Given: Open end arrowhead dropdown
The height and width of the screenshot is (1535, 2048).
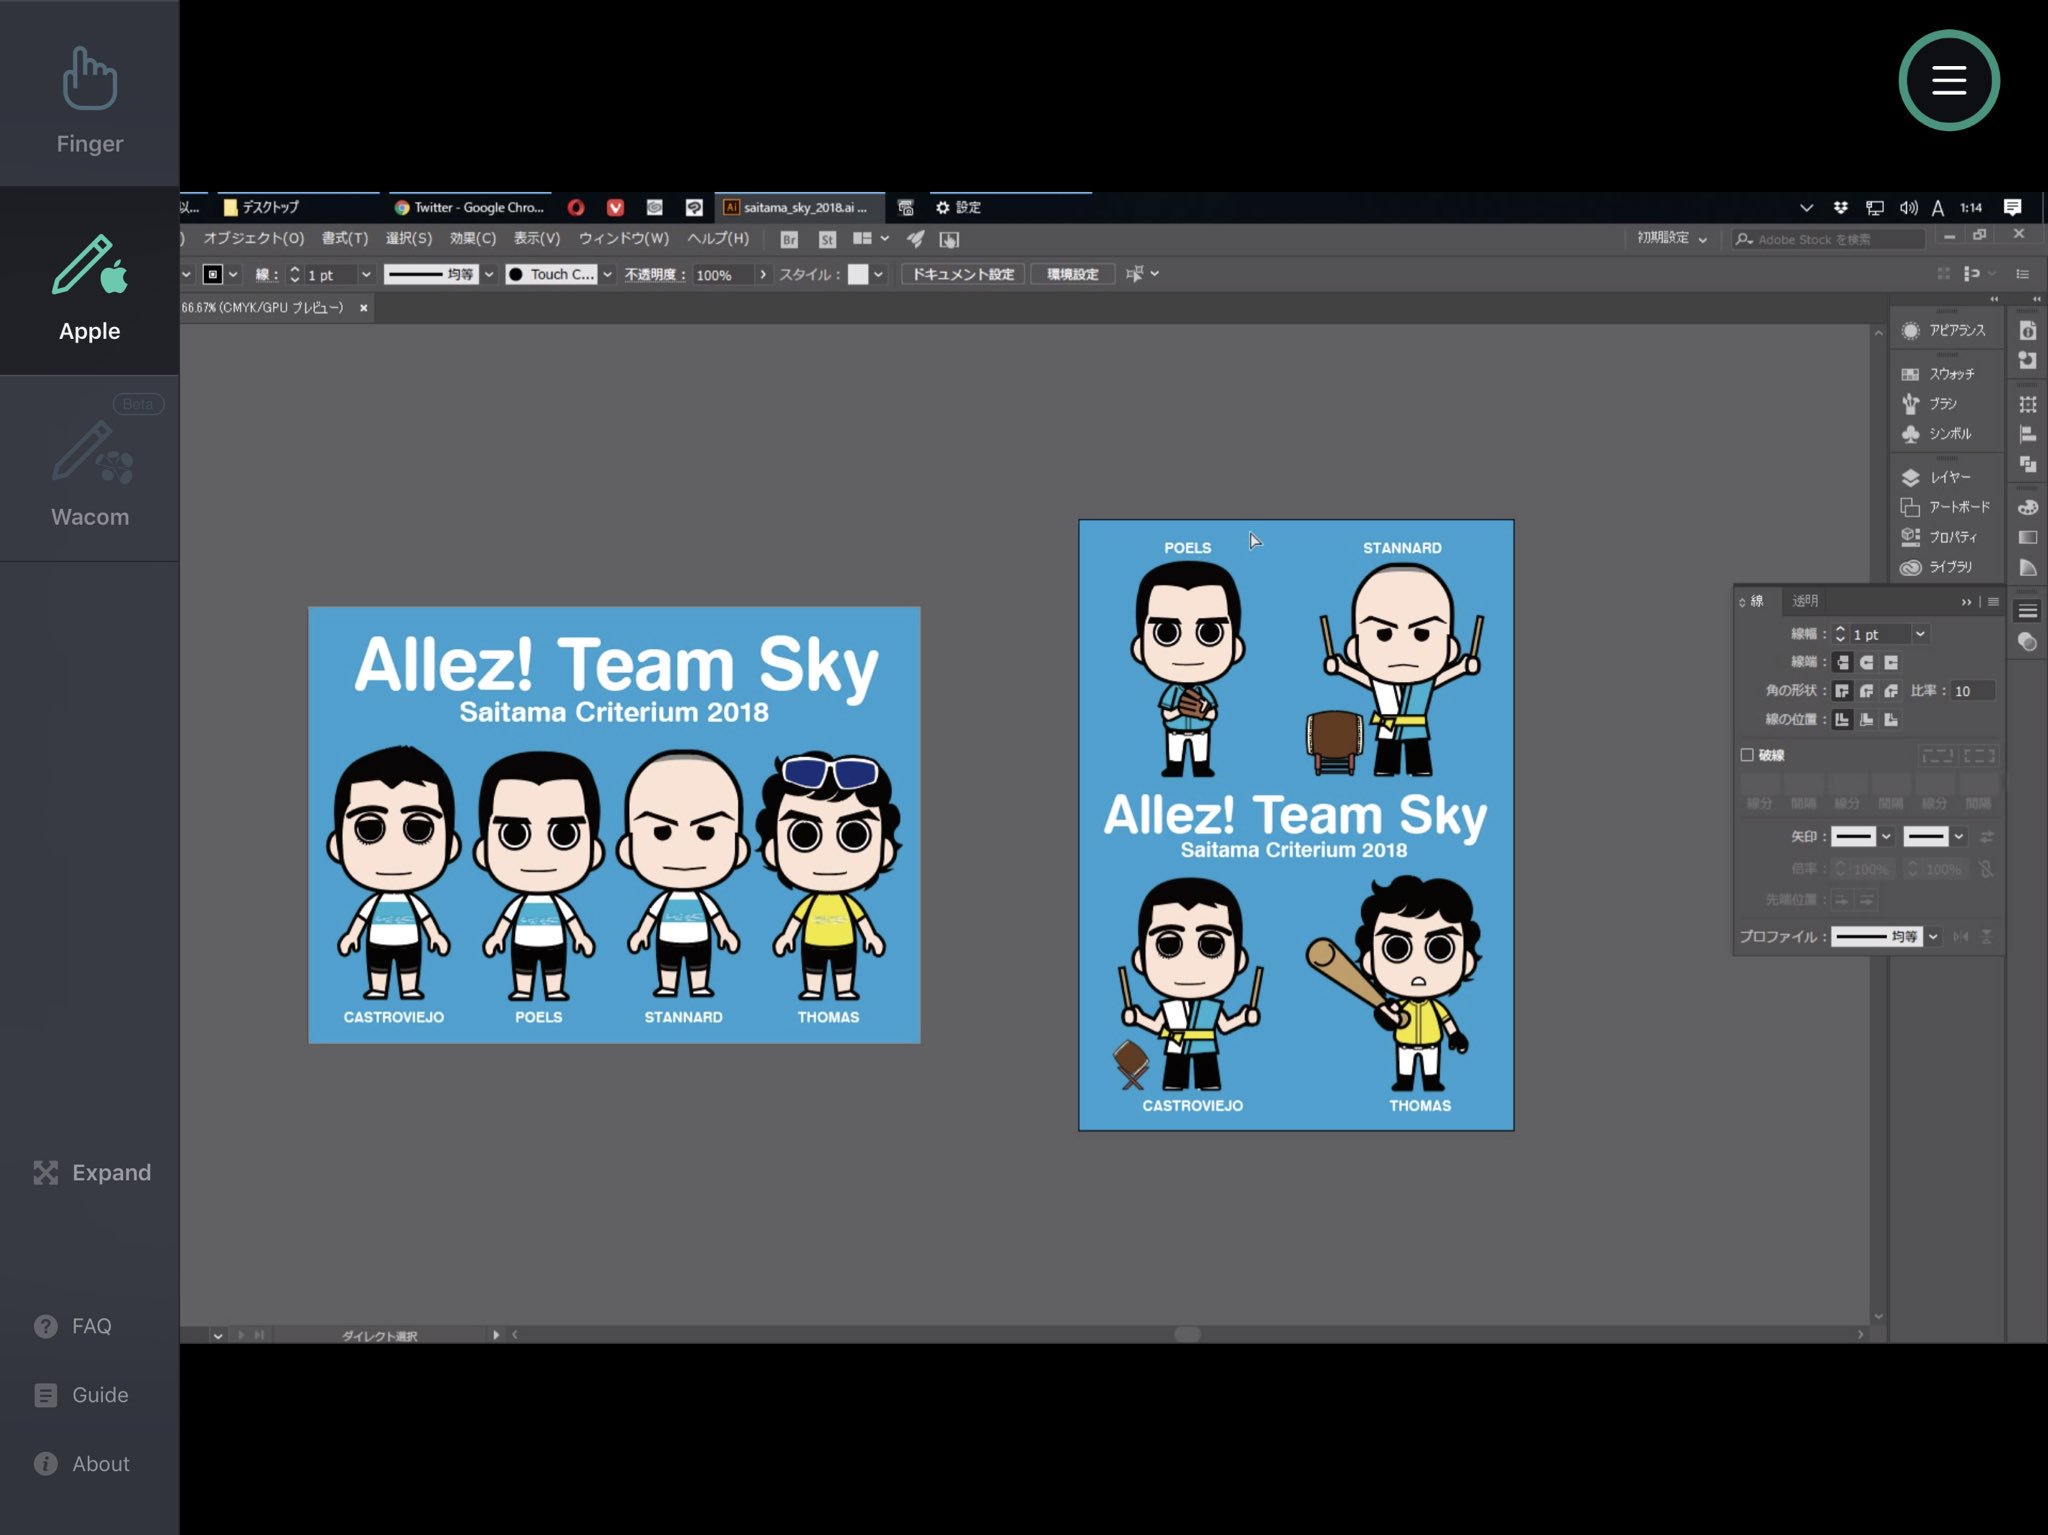Looking at the screenshot, I should click(1958, 836).
